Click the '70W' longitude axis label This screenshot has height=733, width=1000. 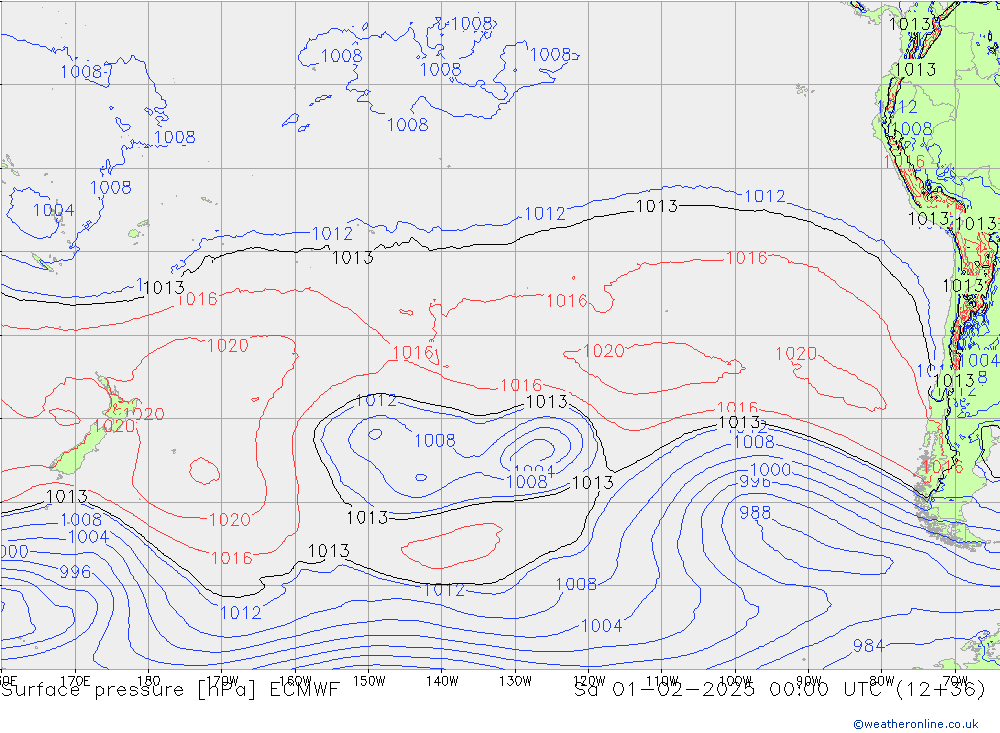[955, 680]
